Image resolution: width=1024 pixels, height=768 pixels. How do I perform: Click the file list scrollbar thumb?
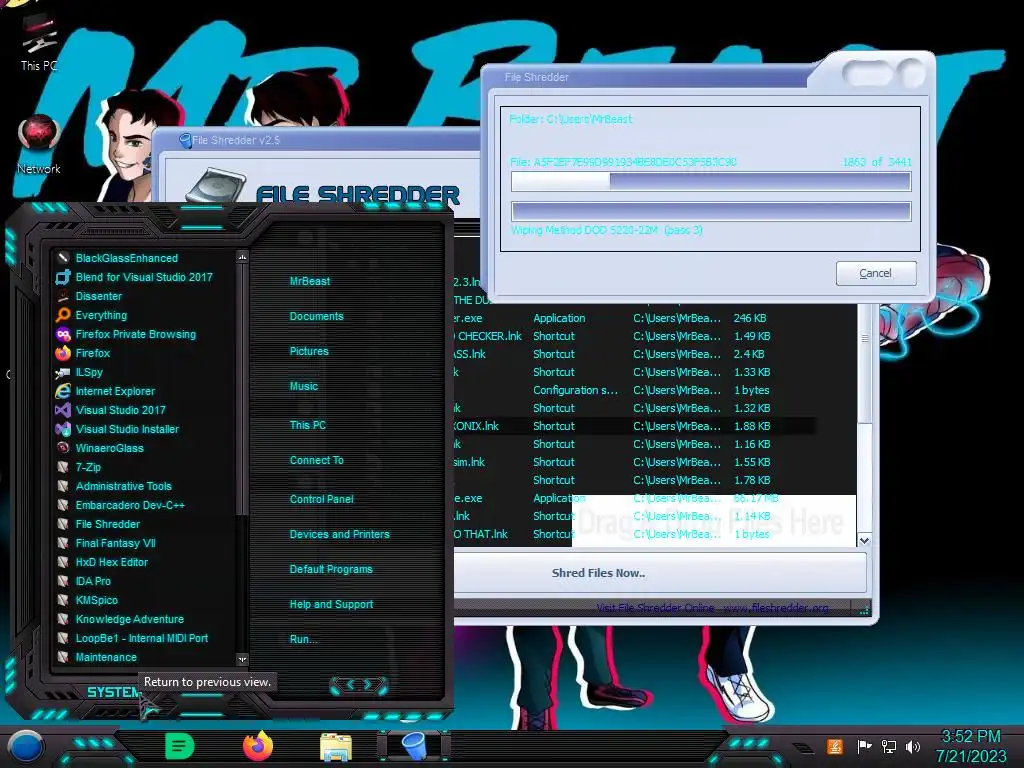click(864, 366)
